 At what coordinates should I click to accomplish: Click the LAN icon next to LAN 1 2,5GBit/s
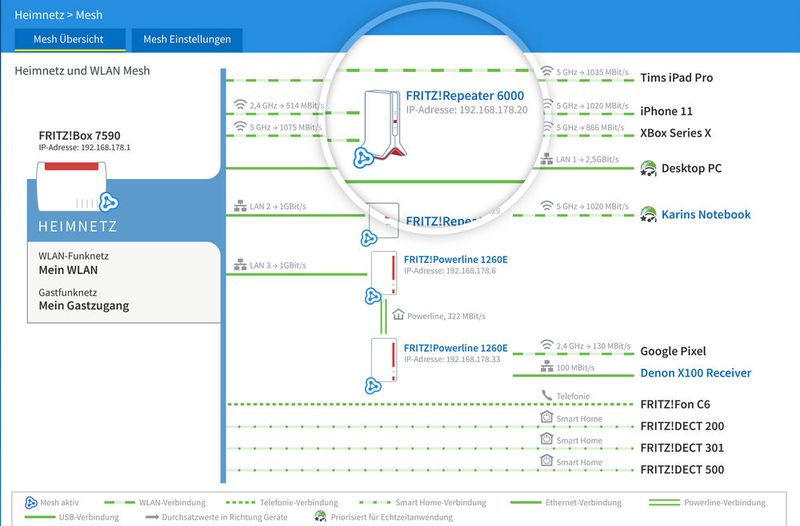[x=546, y=159]
